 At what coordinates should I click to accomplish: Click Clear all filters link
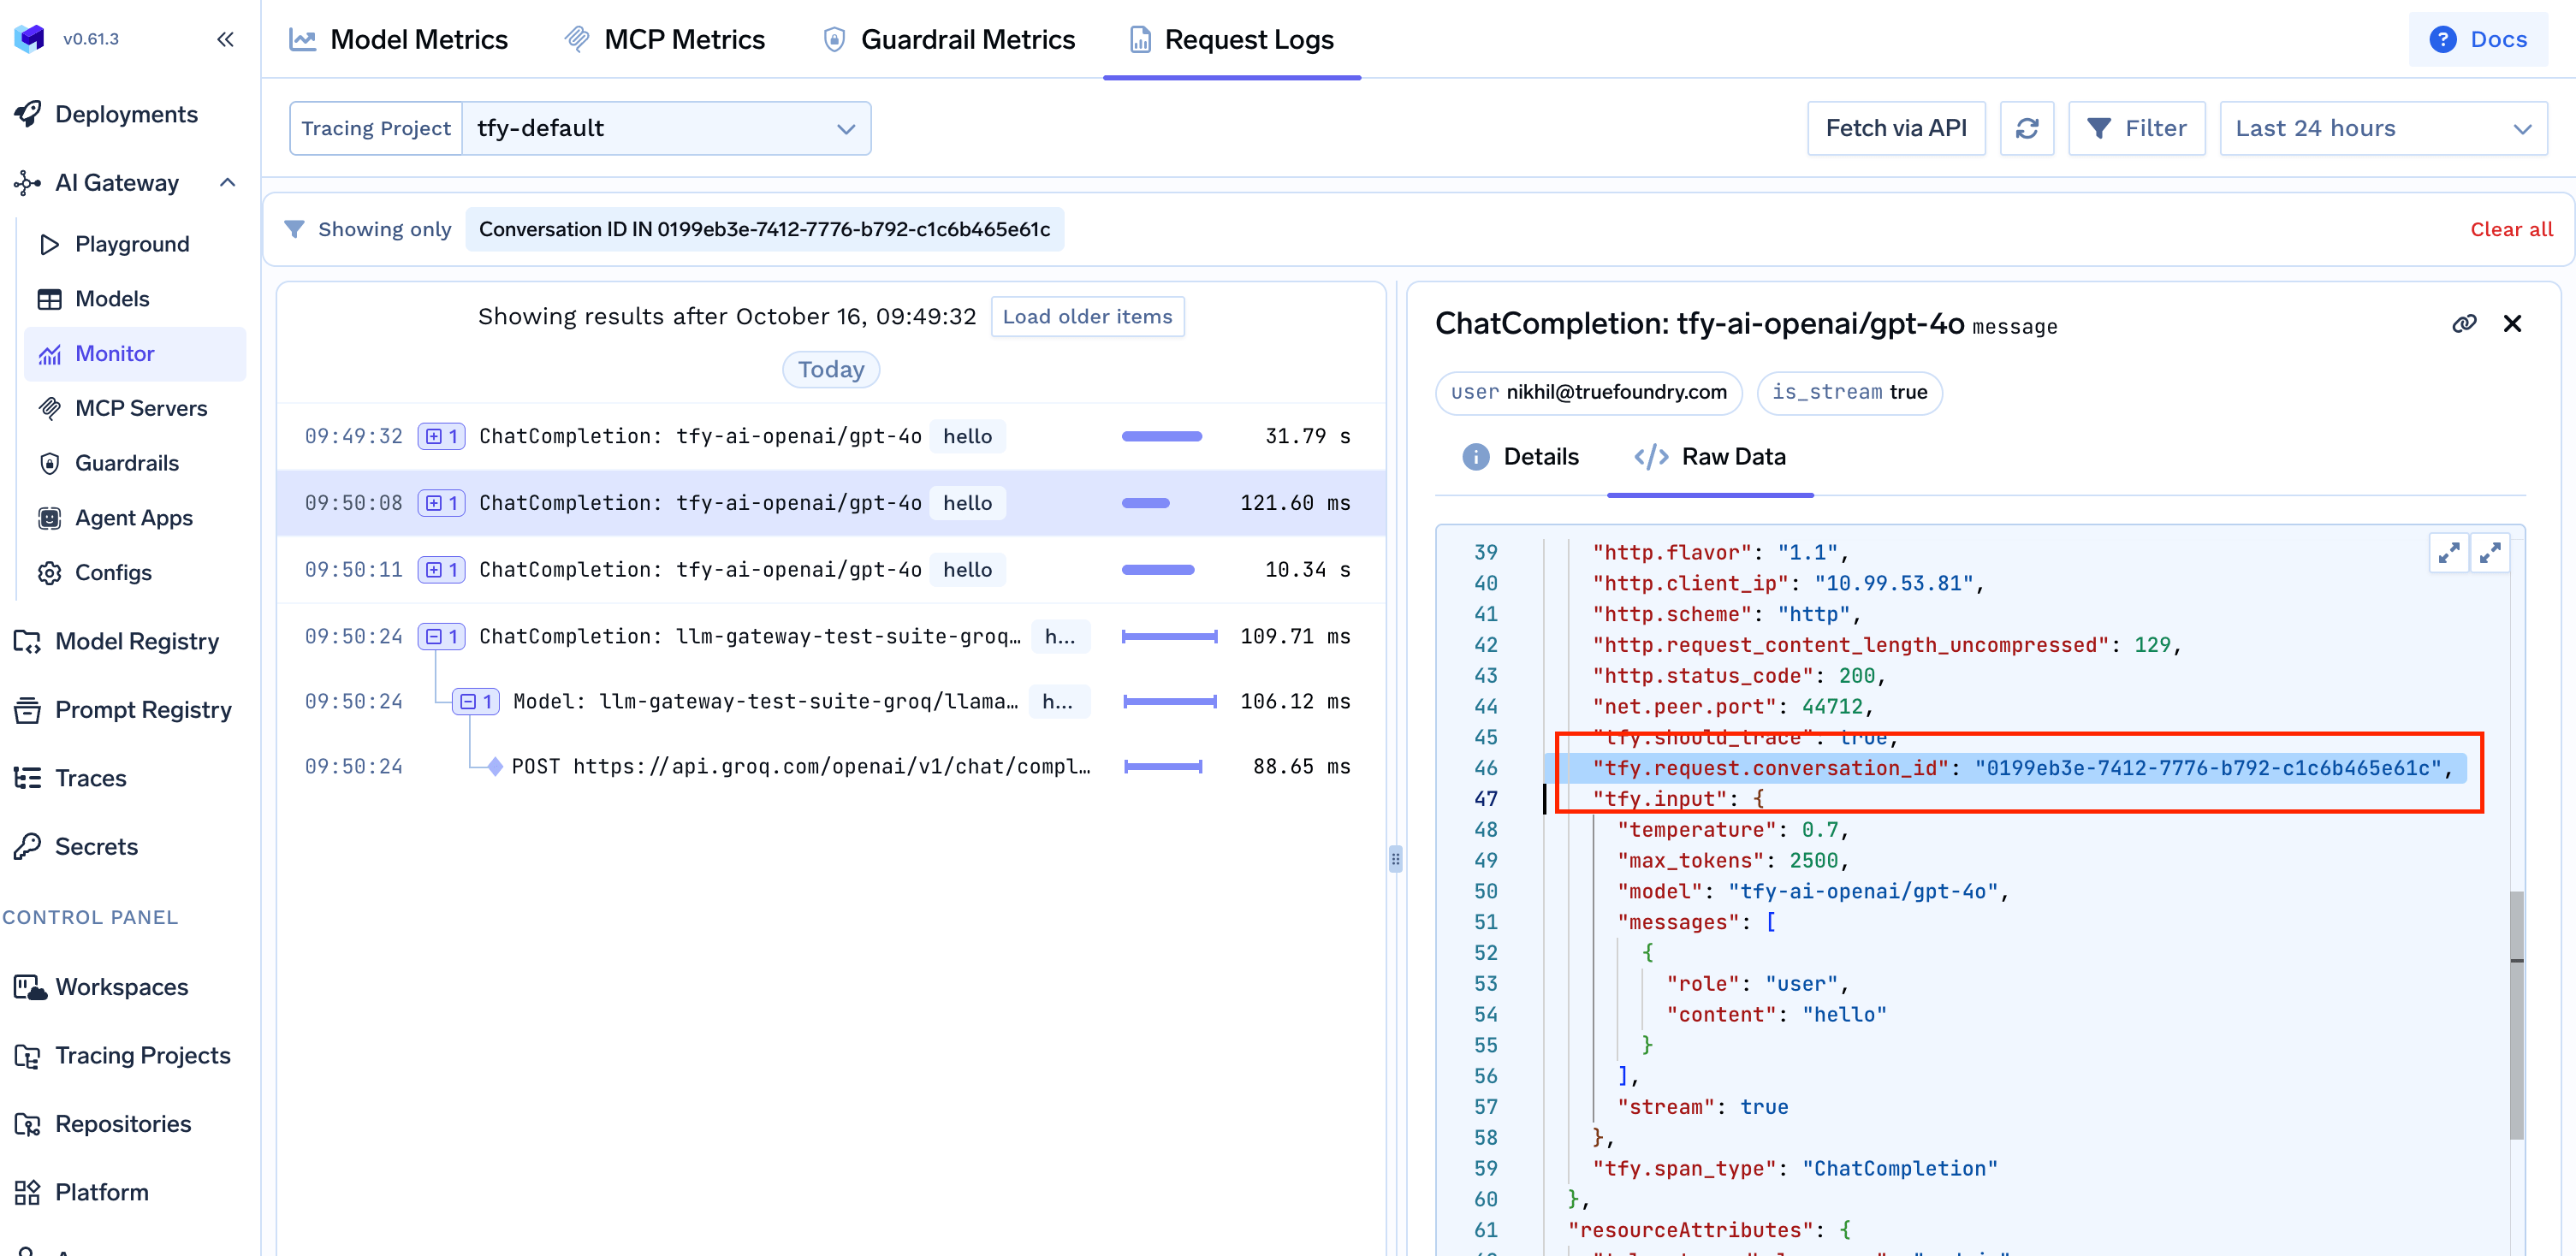2510,229
